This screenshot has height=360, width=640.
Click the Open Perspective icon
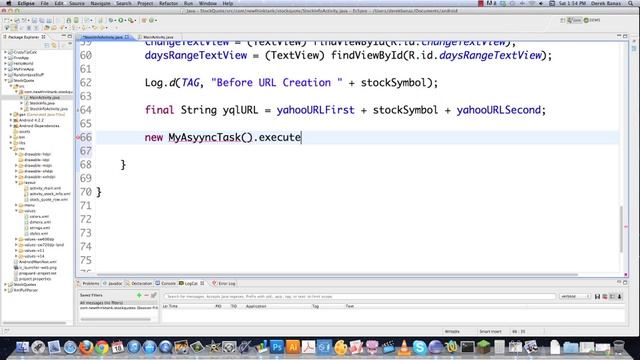(x=563, y=20)
